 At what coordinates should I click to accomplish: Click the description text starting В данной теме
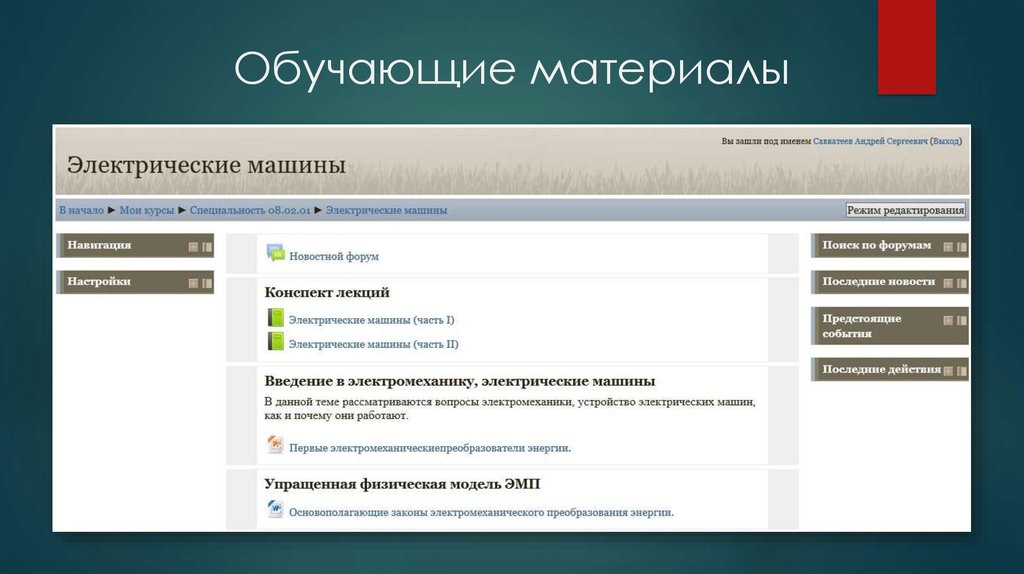tap(509, 408)
